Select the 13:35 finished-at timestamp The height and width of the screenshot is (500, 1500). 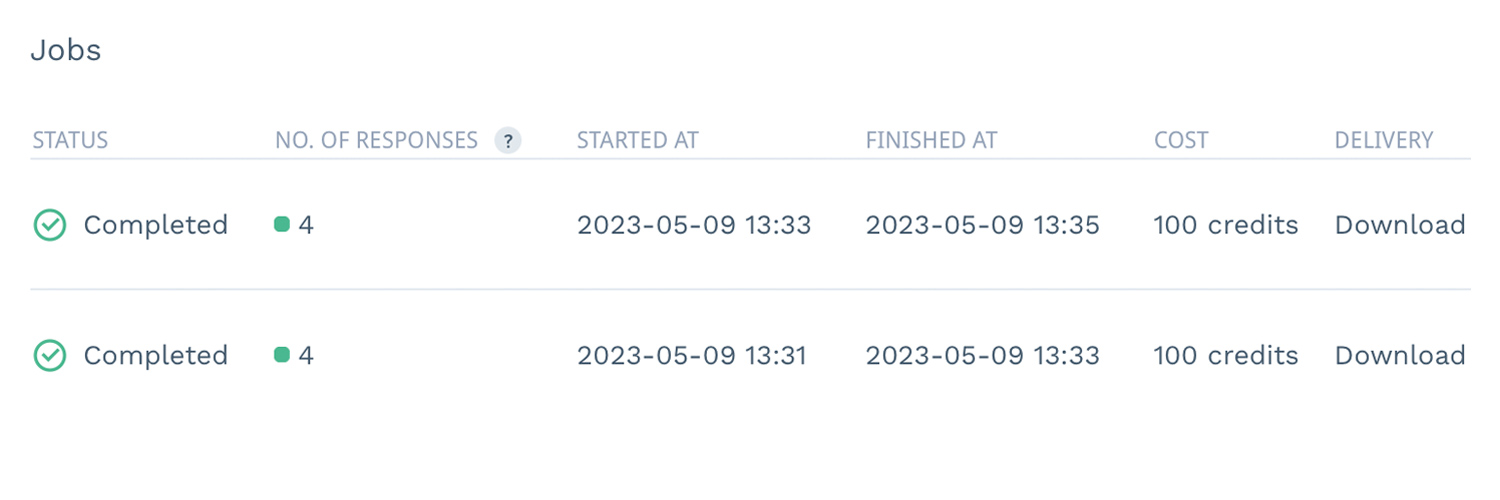tap(982, 225)
